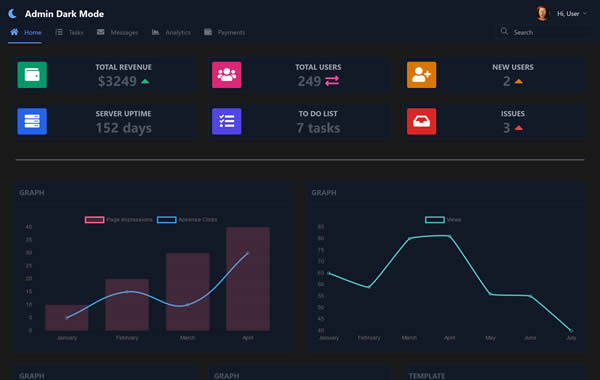Open the Home tab
This screenshot has height=380, width=600.
pos(26,33)
